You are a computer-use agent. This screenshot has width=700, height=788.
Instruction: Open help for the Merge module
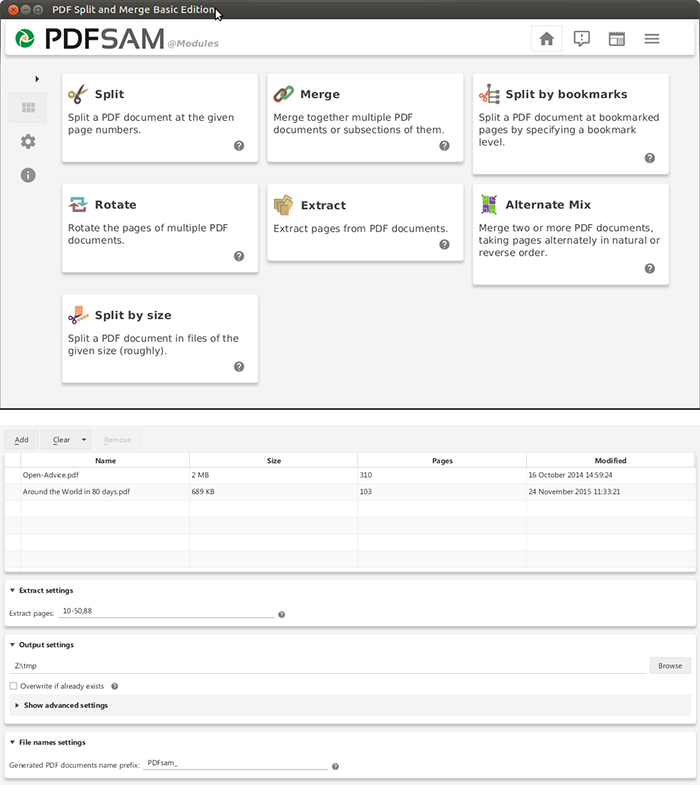[444, 146]
